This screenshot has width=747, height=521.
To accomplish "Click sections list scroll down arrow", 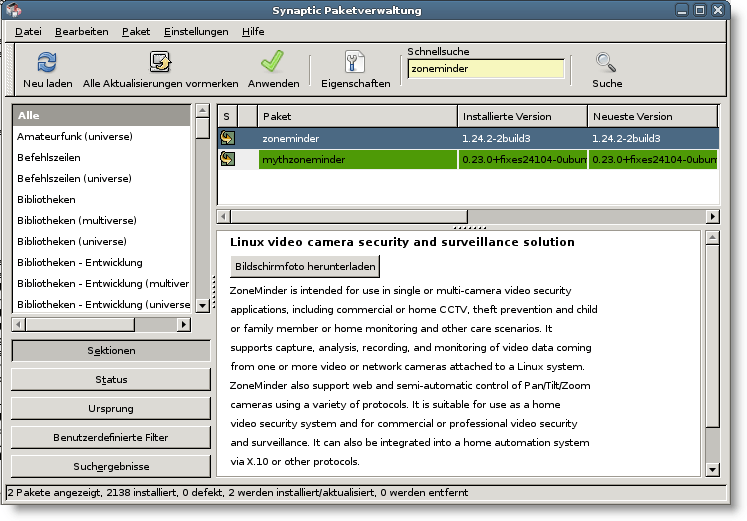I will pyautogui.click(x=202, y=305).
